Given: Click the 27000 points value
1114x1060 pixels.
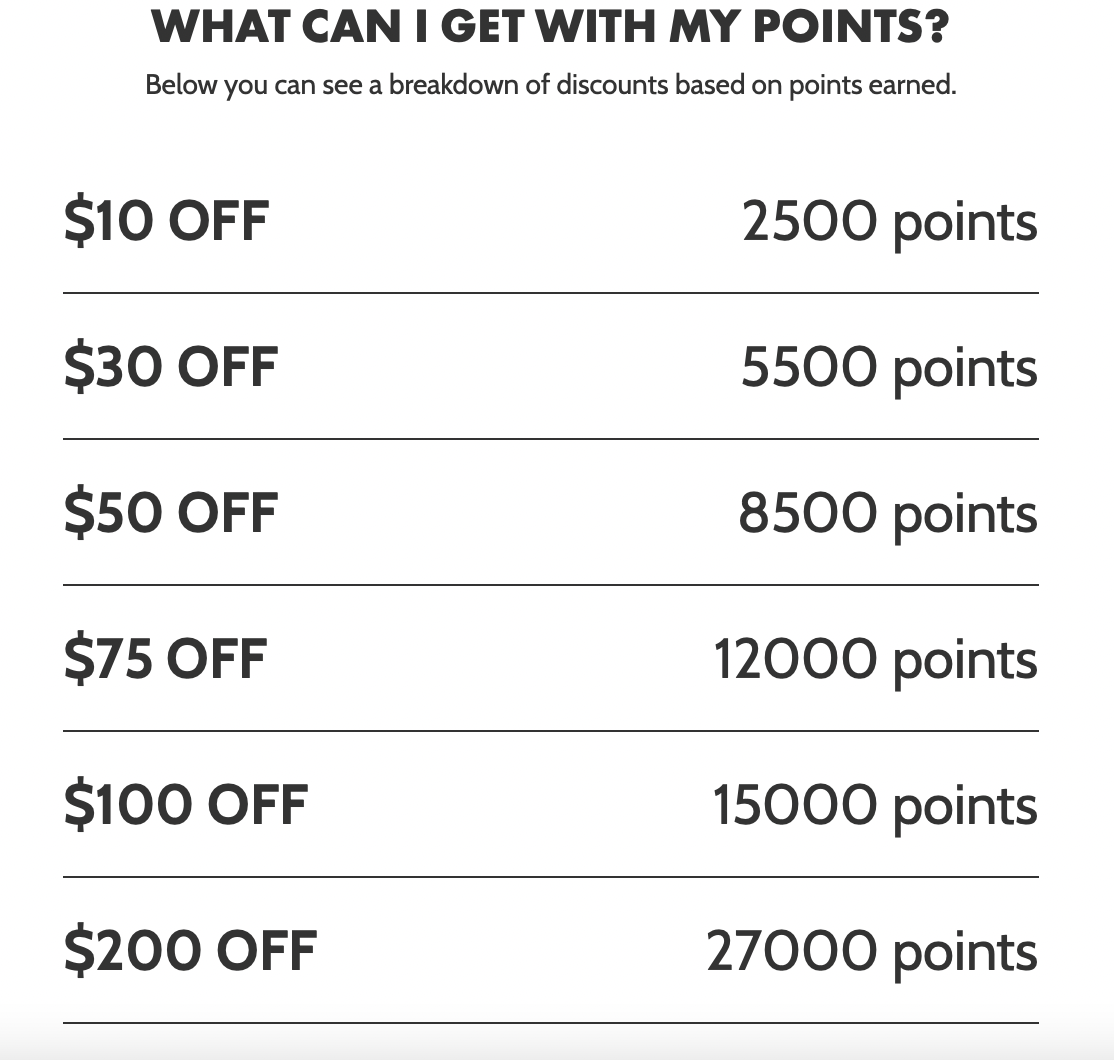Looking at the screenshot, I should [x=872, y=951].
